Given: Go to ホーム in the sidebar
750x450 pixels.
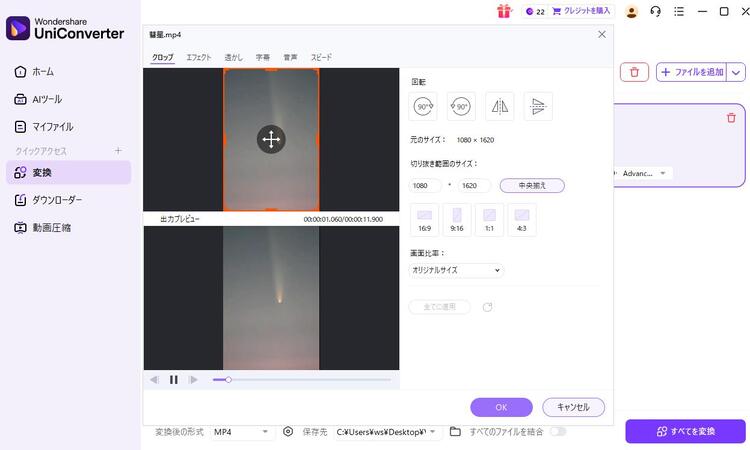Looking at the screenshot, I should [68, 72].
